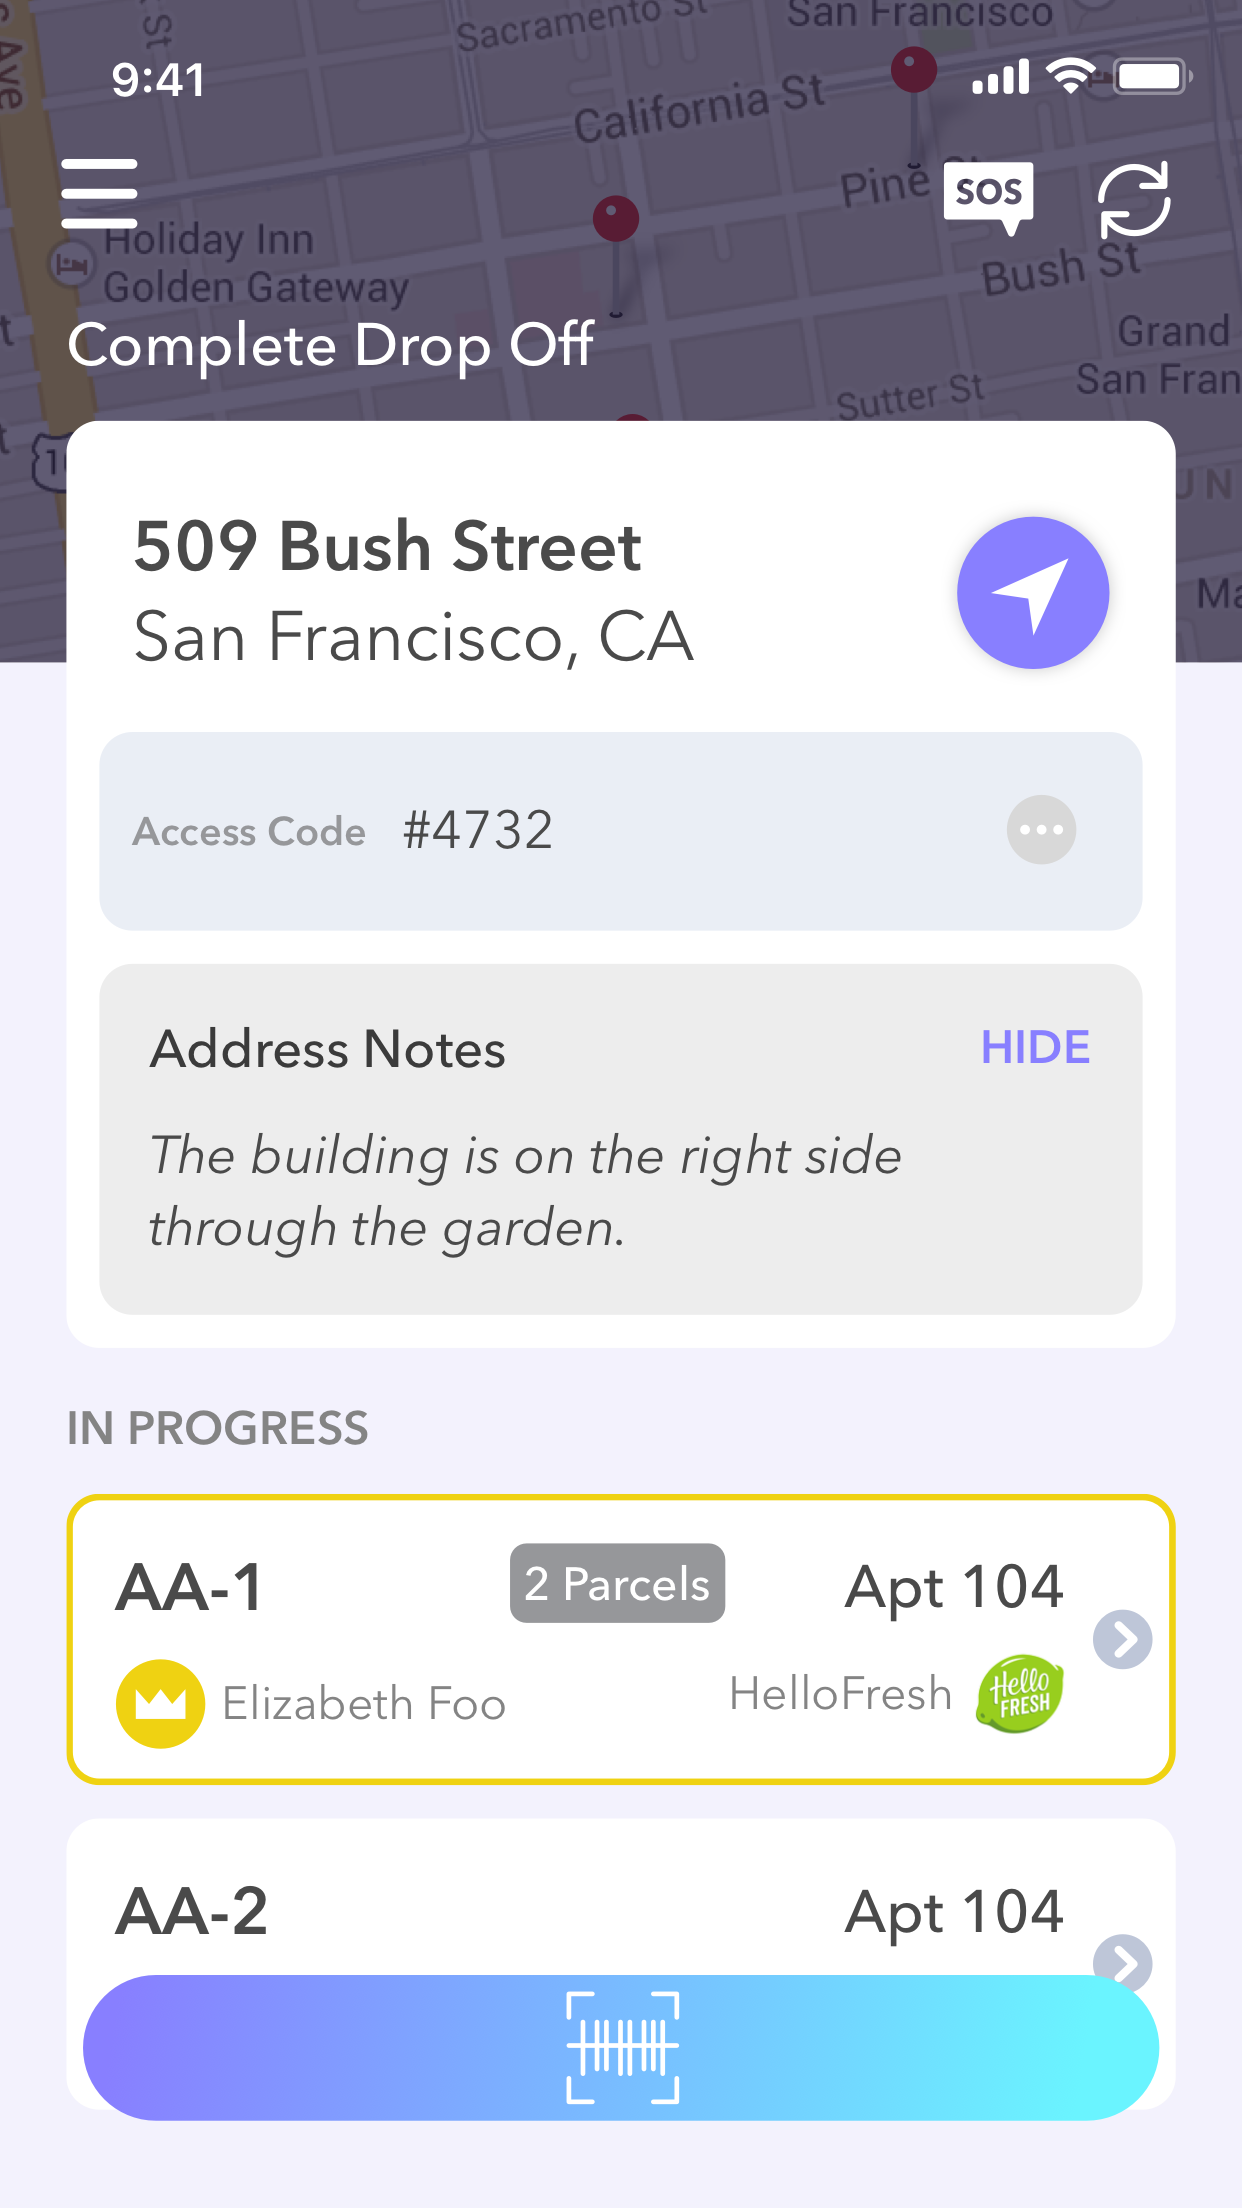1242x2208 pixels.
Task: Tap the purple navigation arrow button
Action: tap(1033, 593)
